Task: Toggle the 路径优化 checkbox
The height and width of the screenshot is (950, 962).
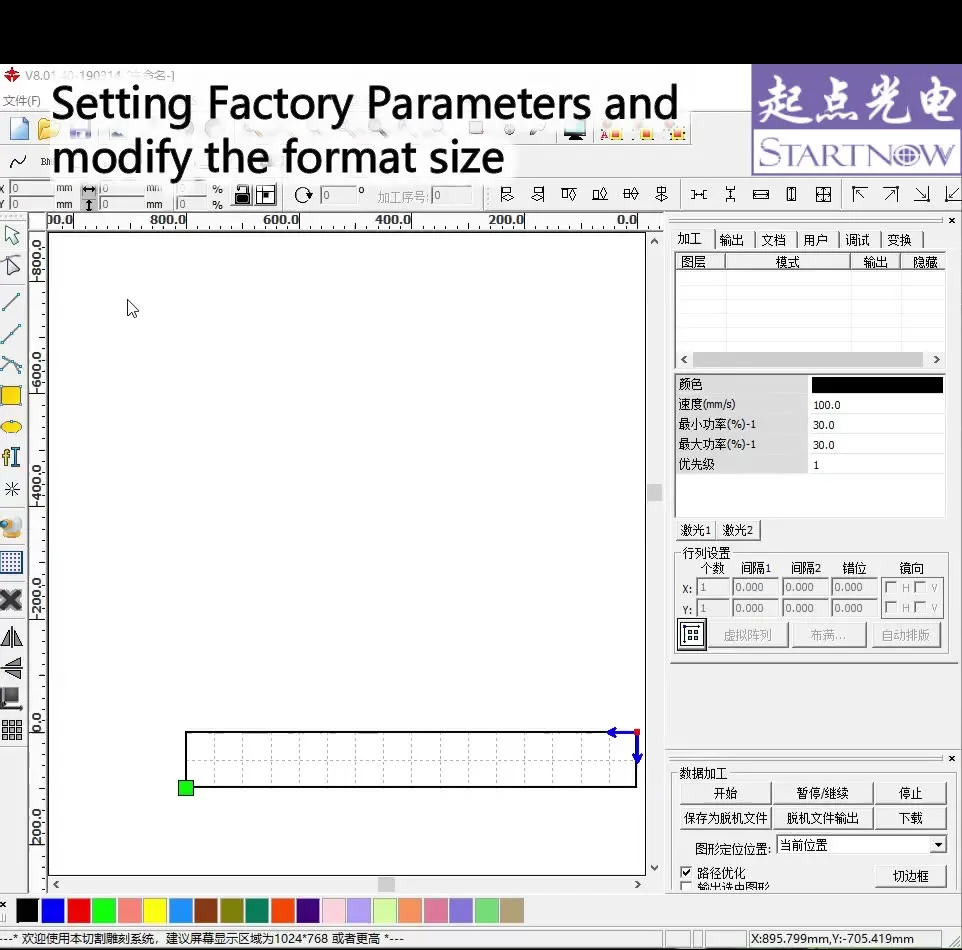Action: (686, 872)
